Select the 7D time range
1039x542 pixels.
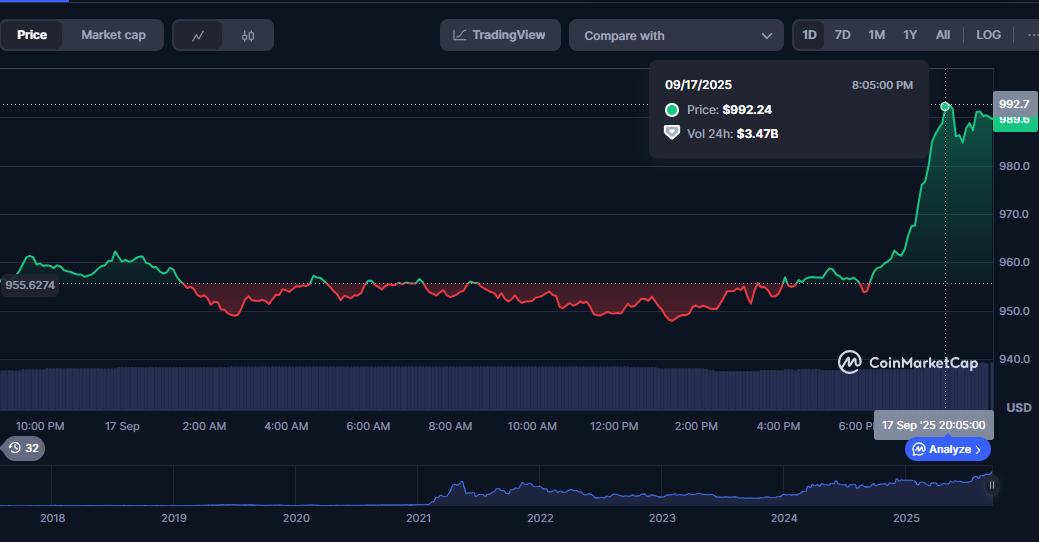842,35
